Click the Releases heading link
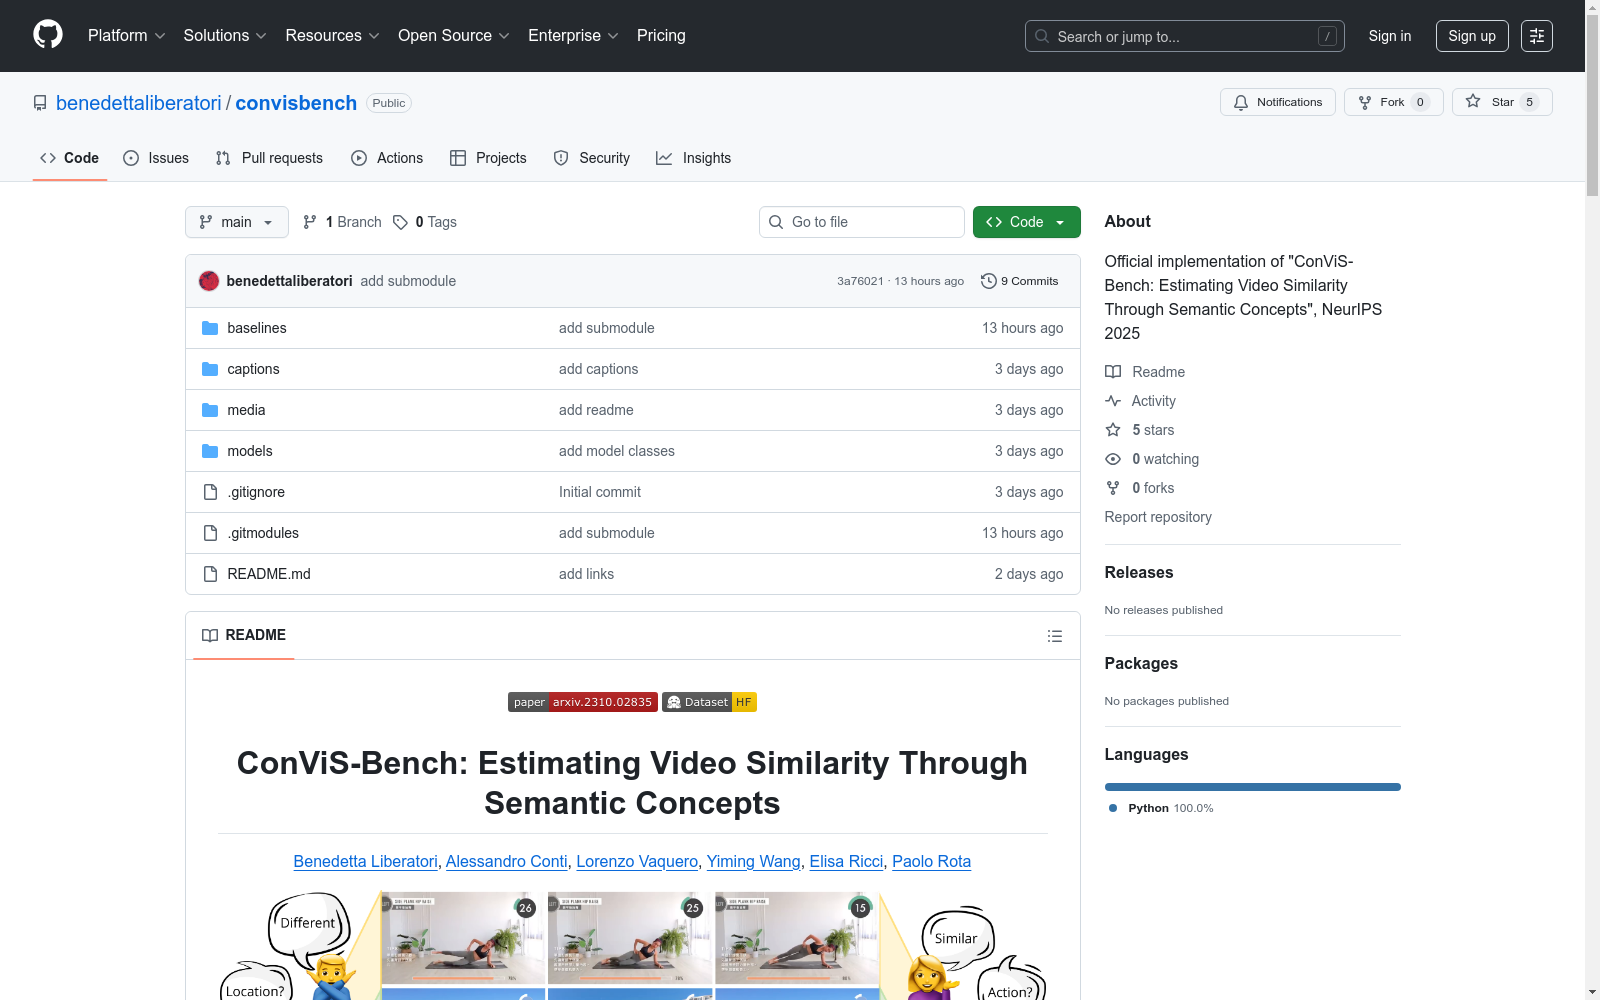This screenshot has height=1000, width=1600. click(x=1139, y=573)
